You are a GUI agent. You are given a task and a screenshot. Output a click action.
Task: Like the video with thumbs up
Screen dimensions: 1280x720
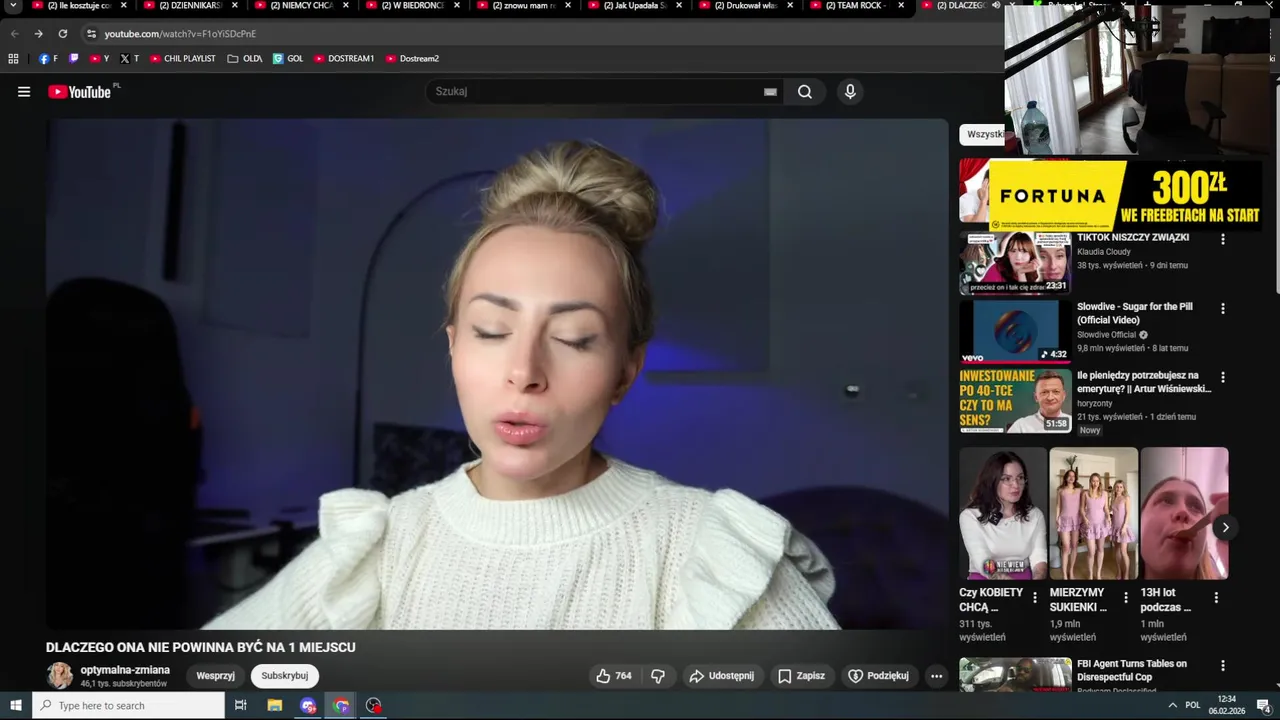614,676
